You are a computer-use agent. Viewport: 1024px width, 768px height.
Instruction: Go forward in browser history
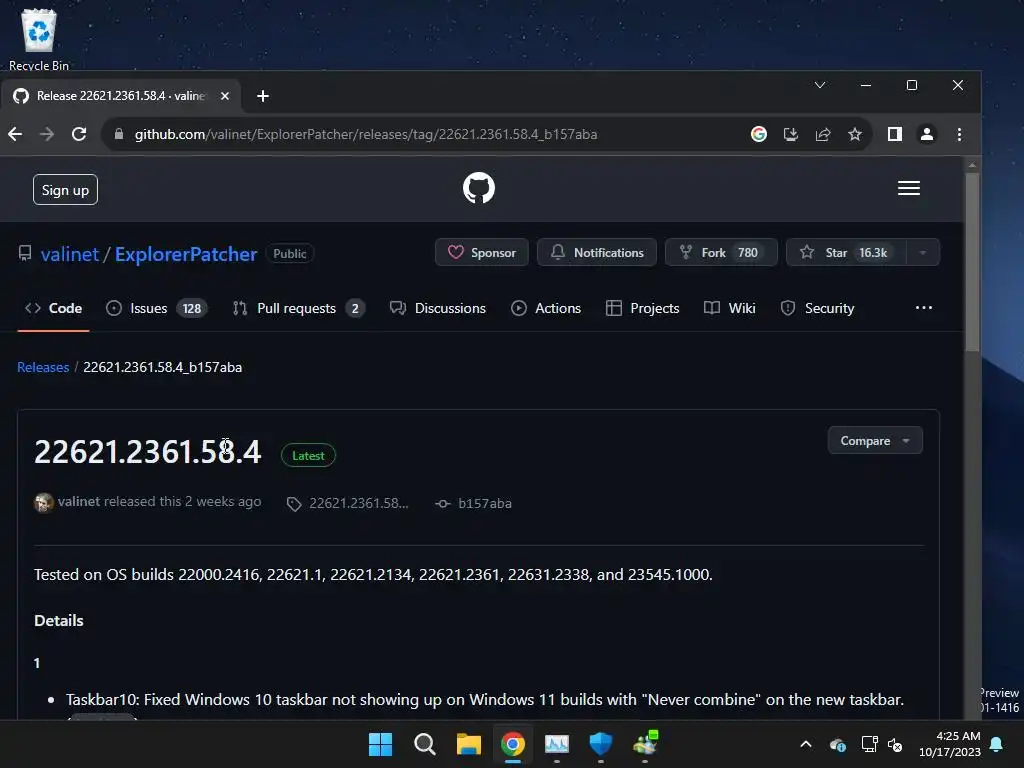point(47,134)
